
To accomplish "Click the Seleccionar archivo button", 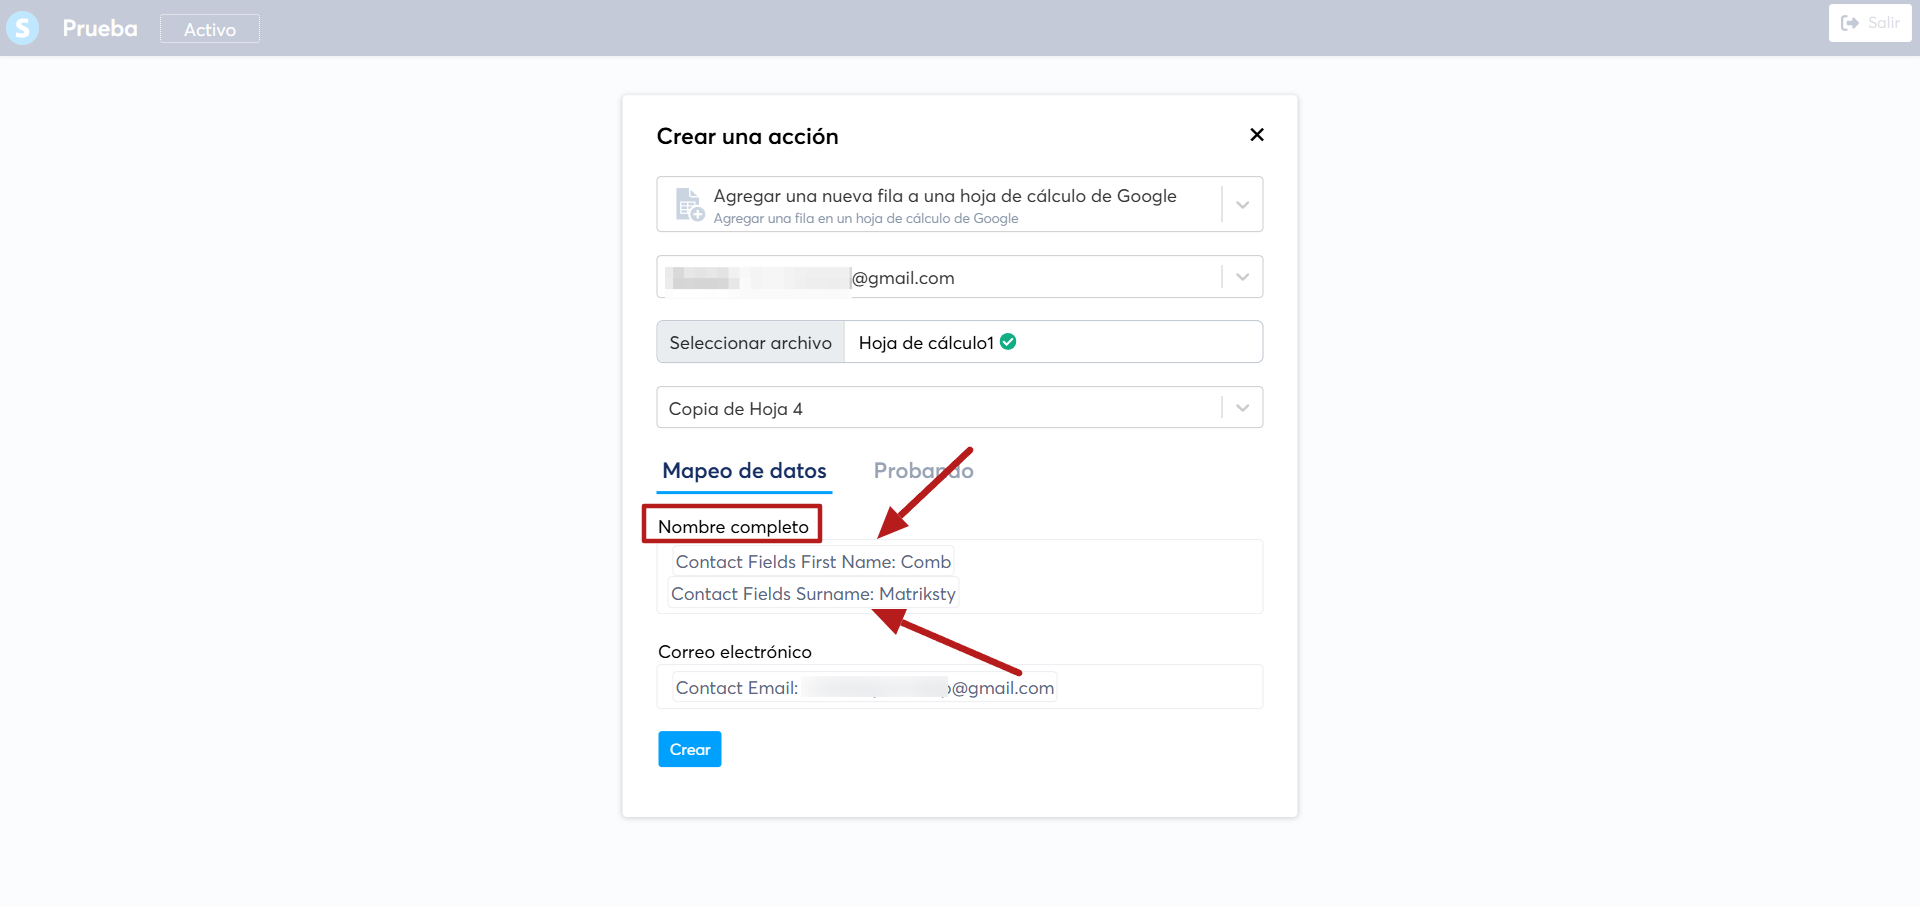I will 750,342.
